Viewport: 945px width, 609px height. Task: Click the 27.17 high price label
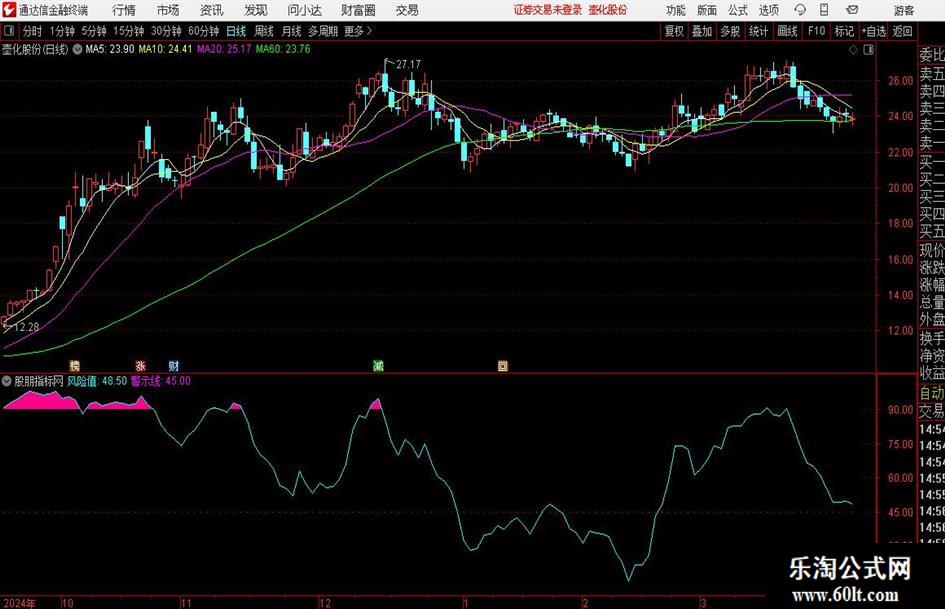(x=409, y=64)
